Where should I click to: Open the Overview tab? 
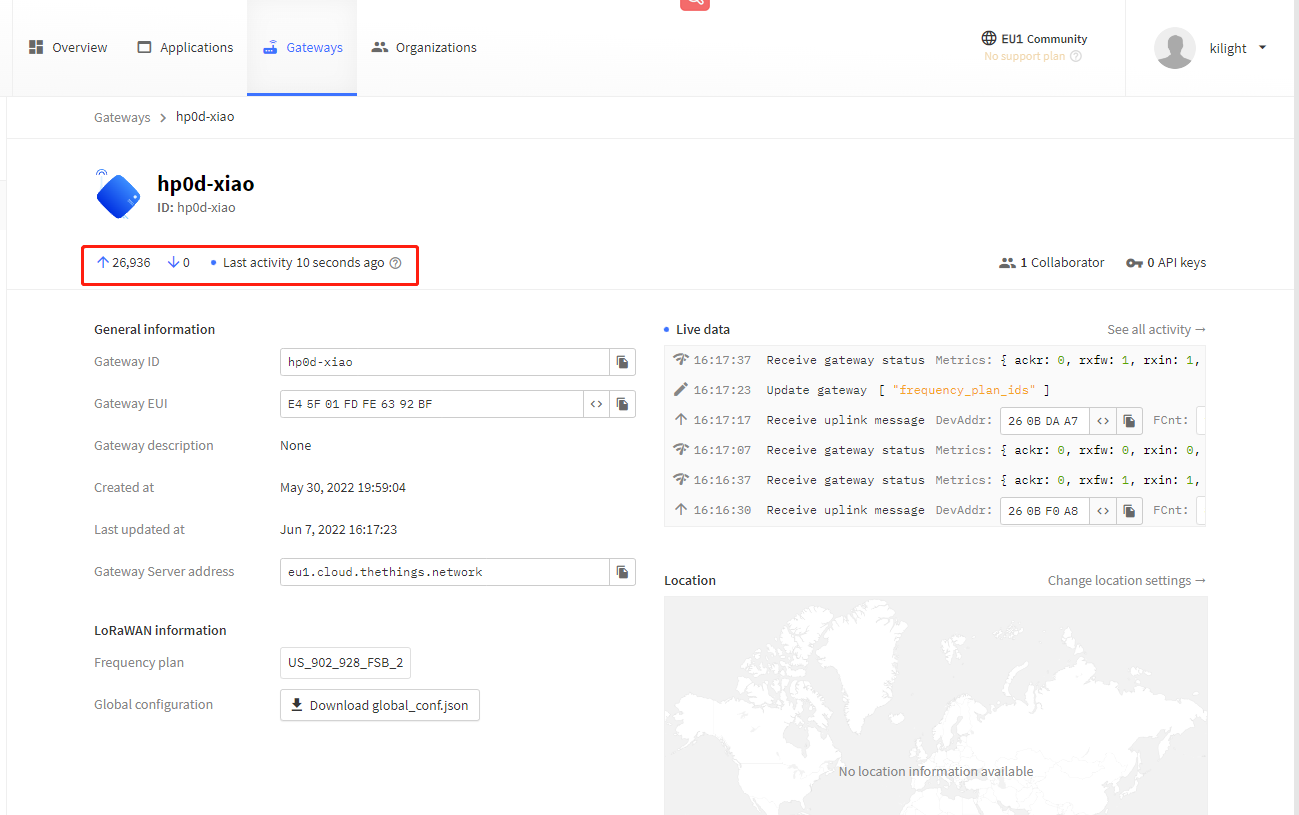coord(68,47)
